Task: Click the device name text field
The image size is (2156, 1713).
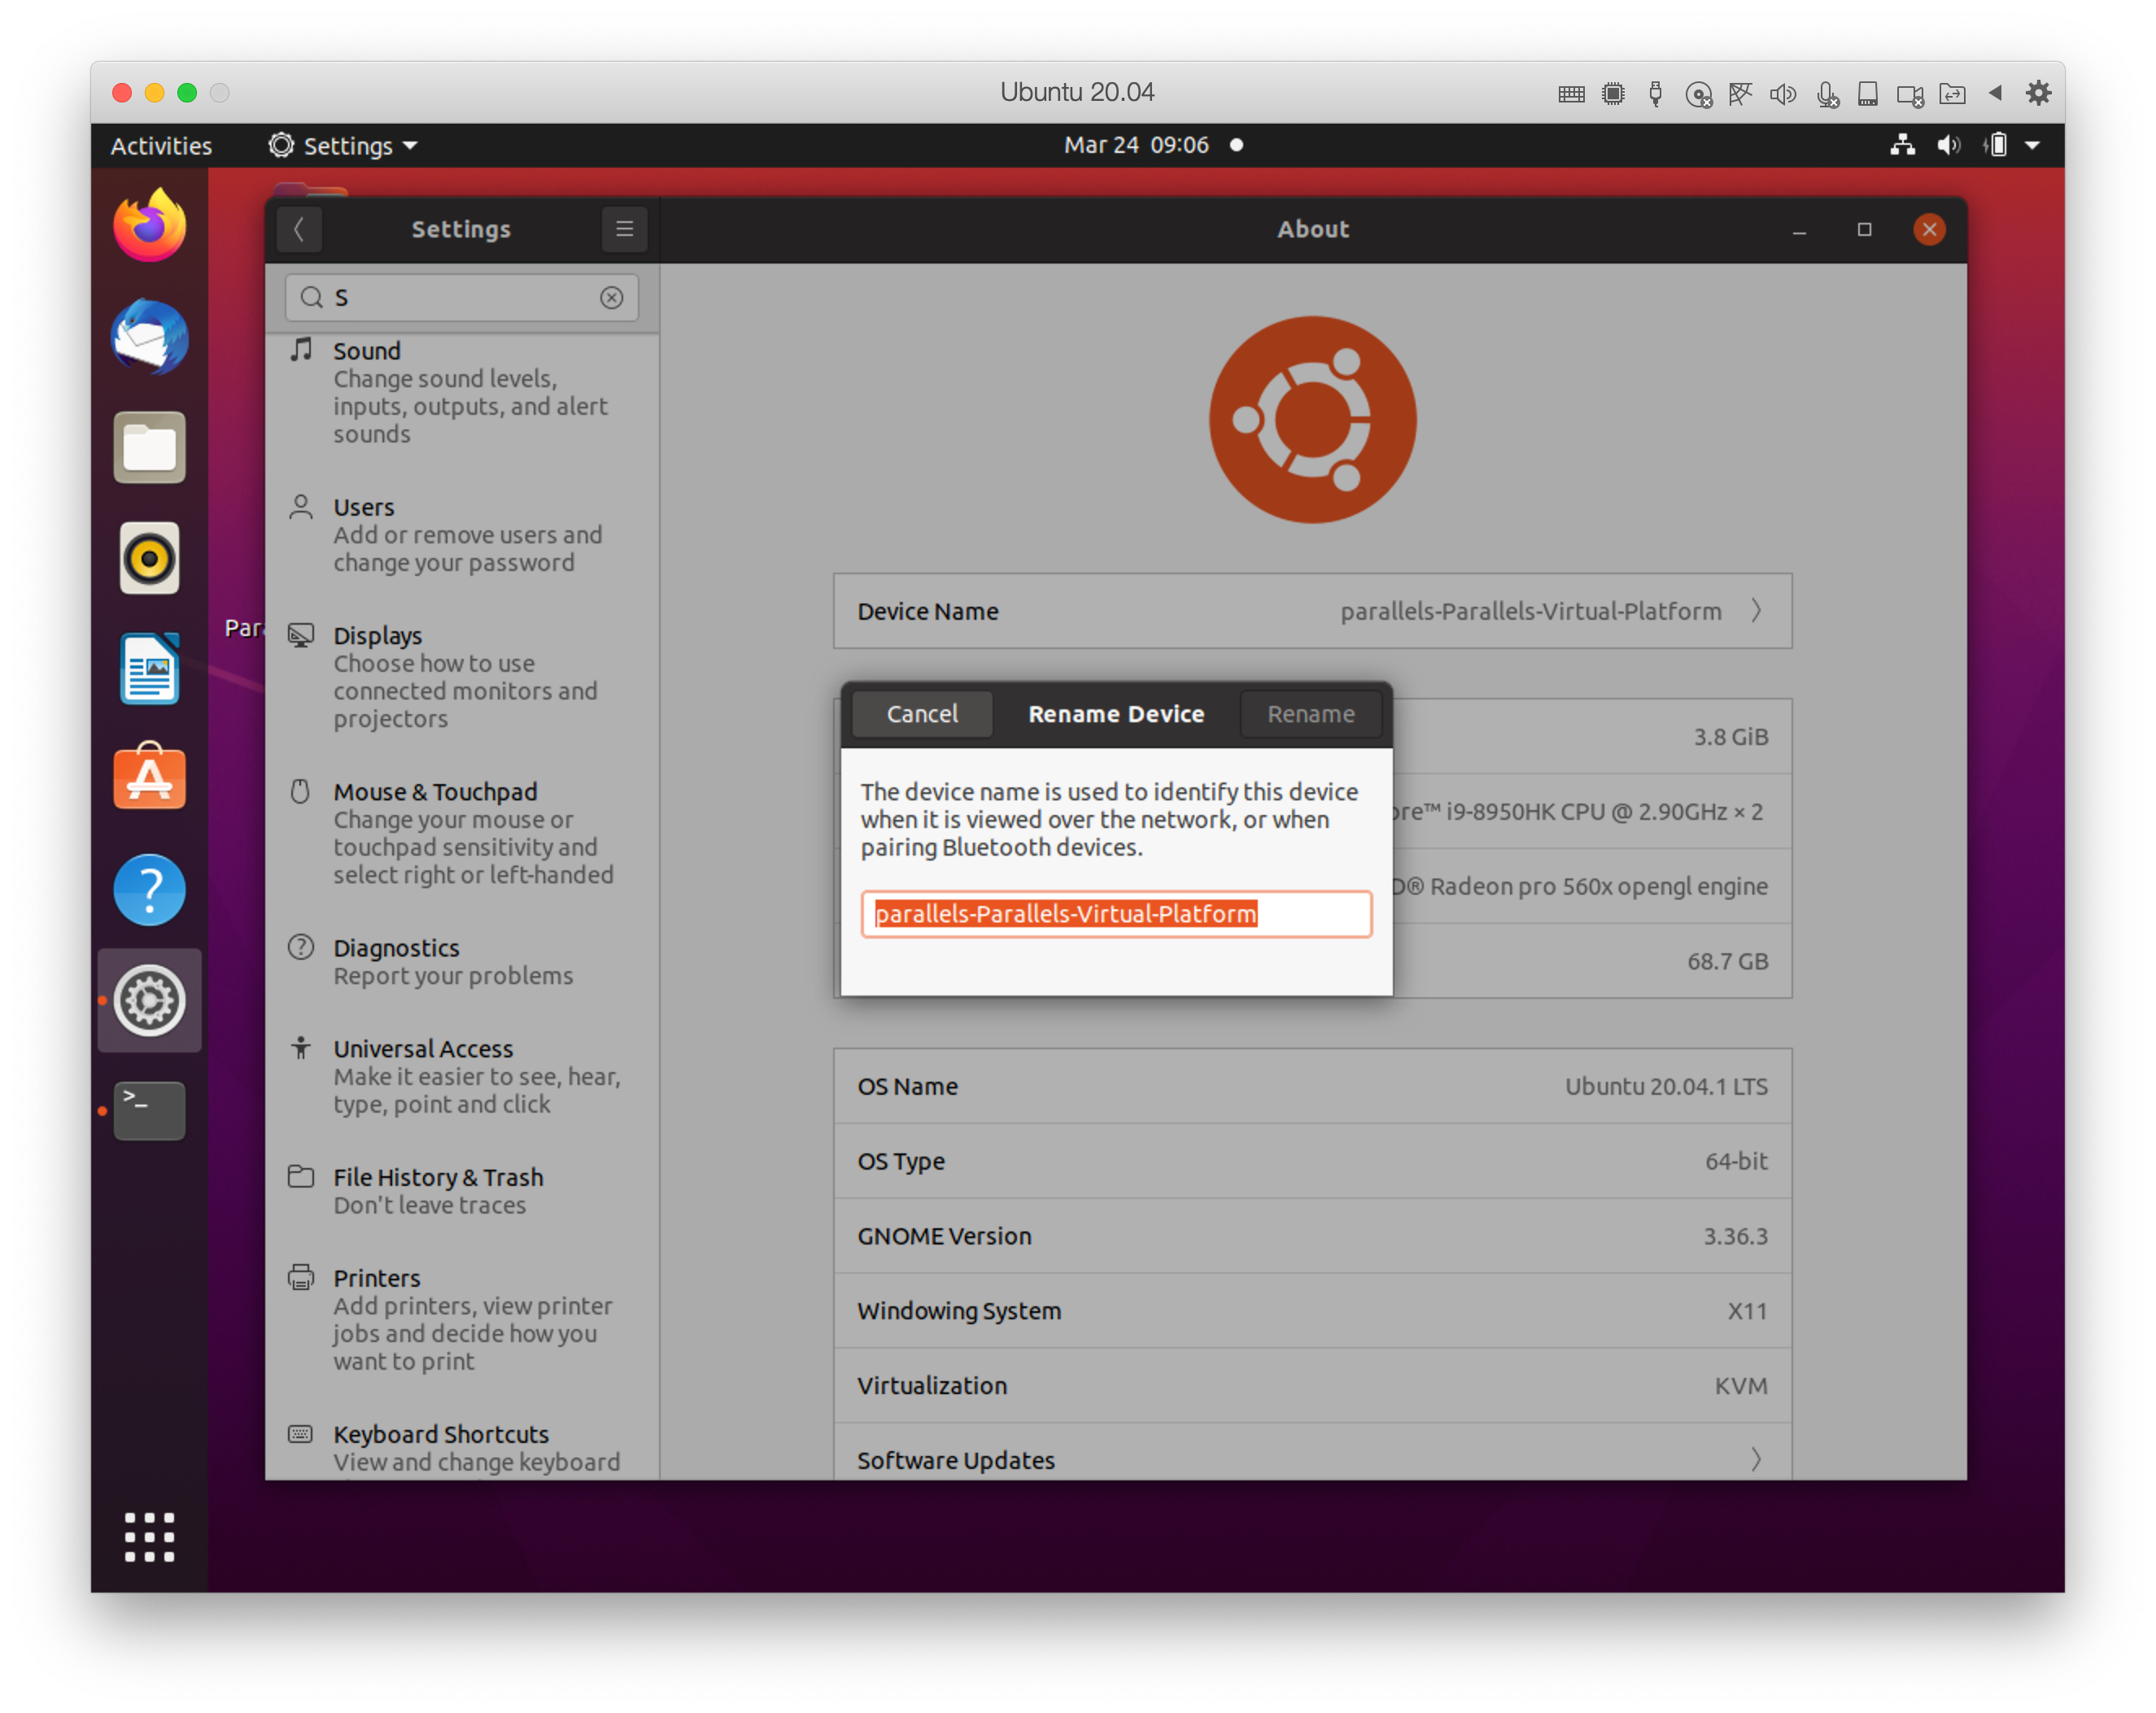Action: pyautogui.click(x=1115, y=914)
